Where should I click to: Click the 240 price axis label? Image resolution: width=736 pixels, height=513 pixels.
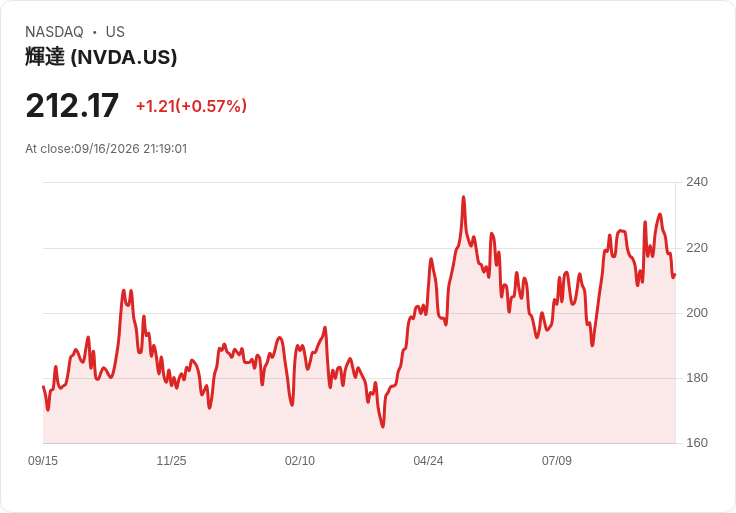[697, 182]
